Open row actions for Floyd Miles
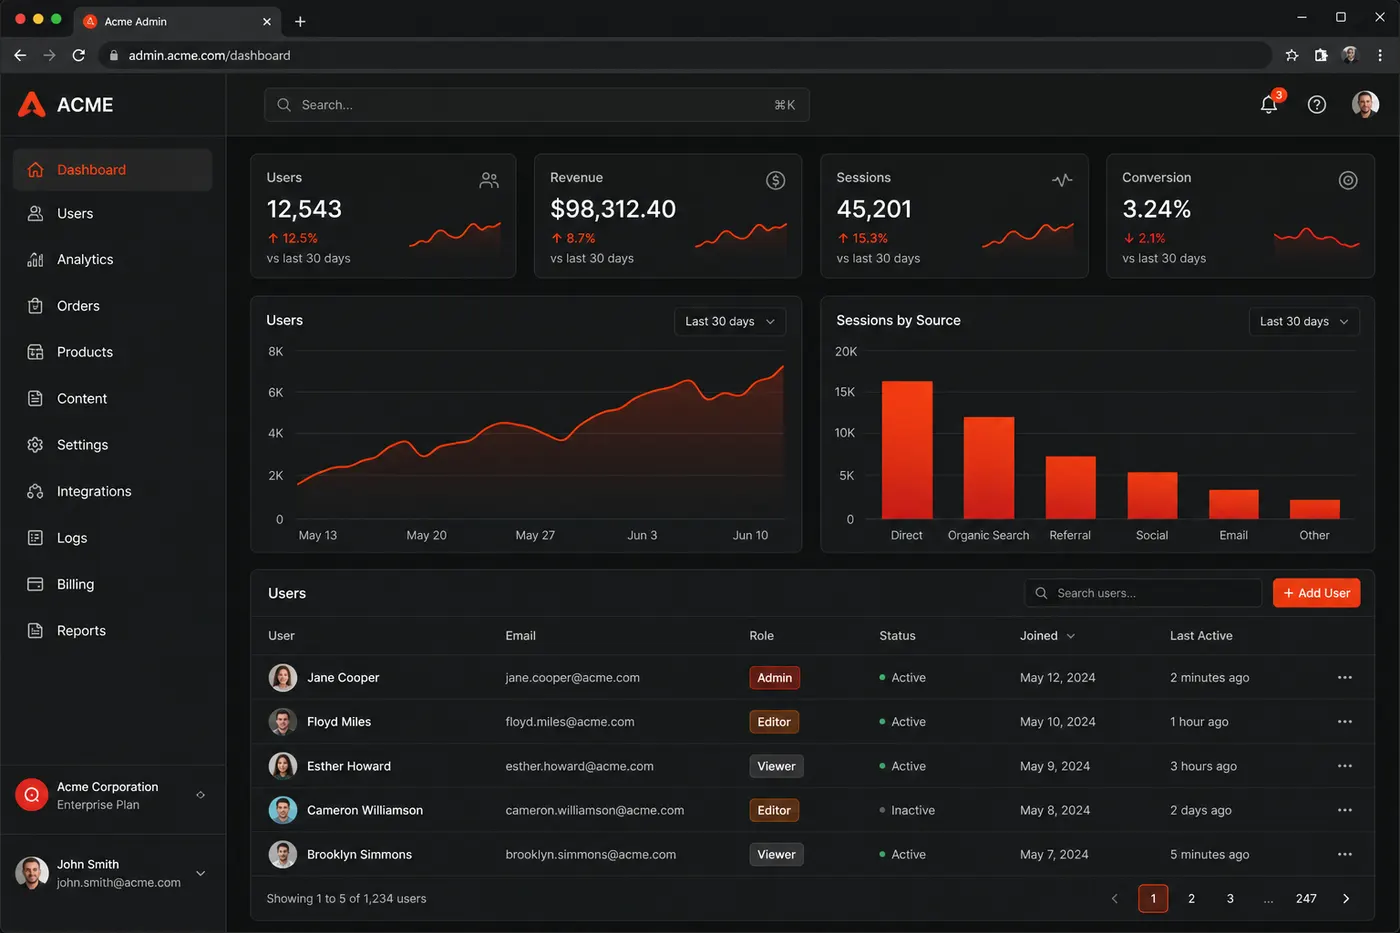The image size is (1400, 933). [1345, 722]
